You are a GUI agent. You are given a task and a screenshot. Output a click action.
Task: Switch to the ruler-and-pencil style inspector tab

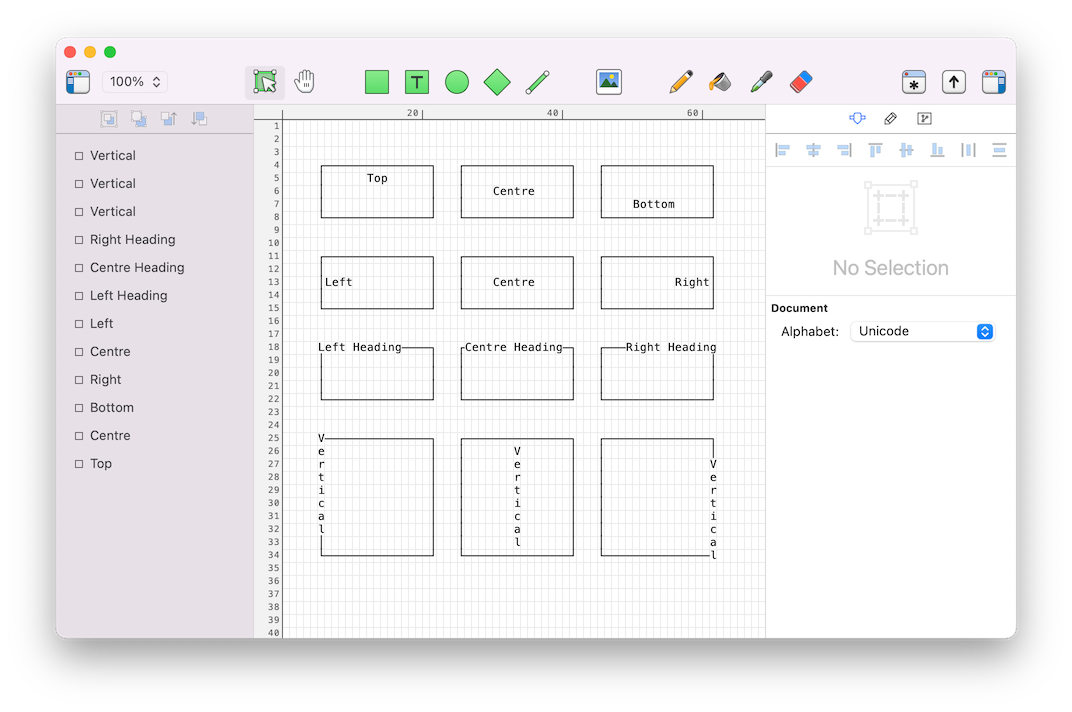pos(891,119)
